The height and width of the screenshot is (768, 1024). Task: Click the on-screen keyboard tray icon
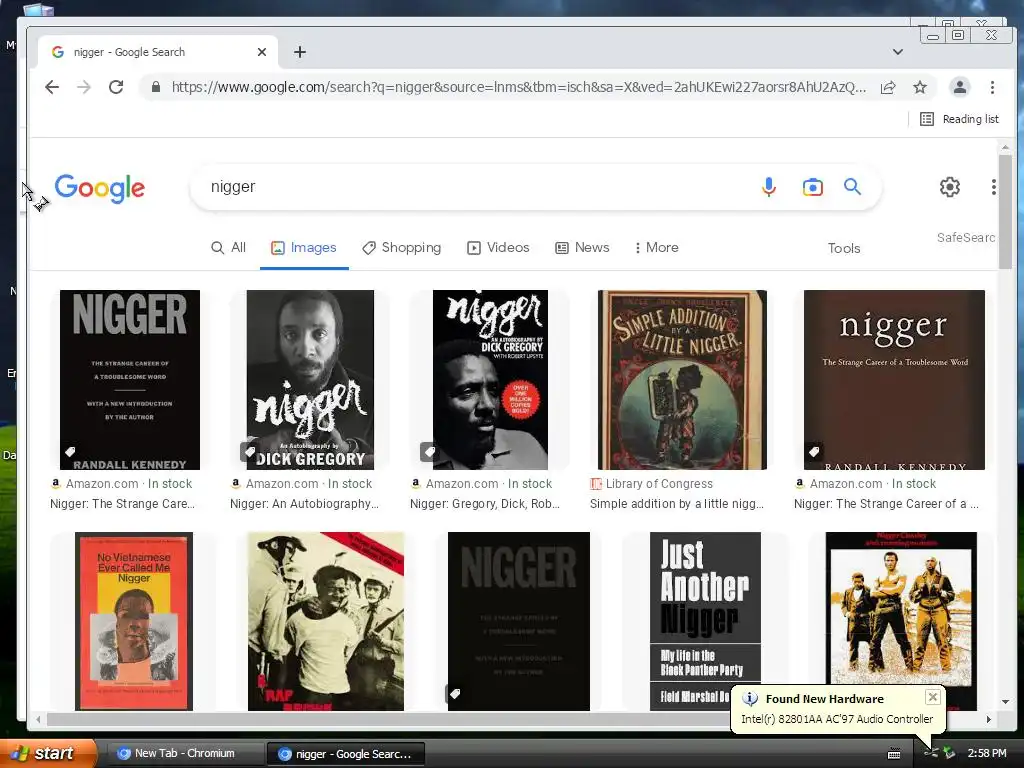(x=894, y=754)
